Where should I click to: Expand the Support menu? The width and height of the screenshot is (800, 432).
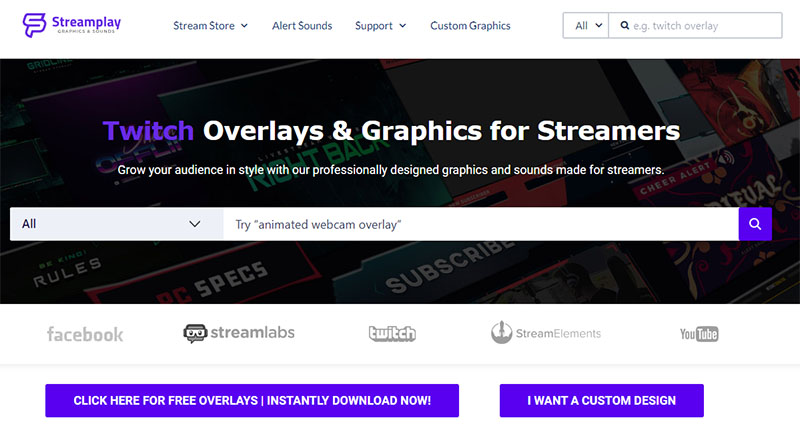click(x=381, y=26)
